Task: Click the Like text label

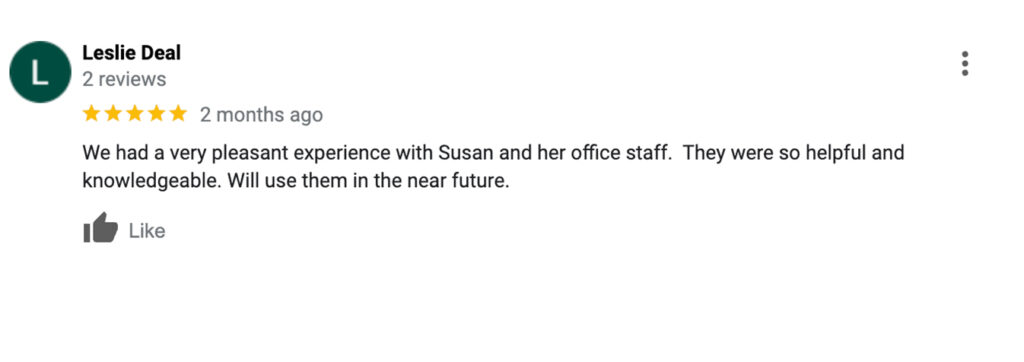Action: [x=147, y=231]
